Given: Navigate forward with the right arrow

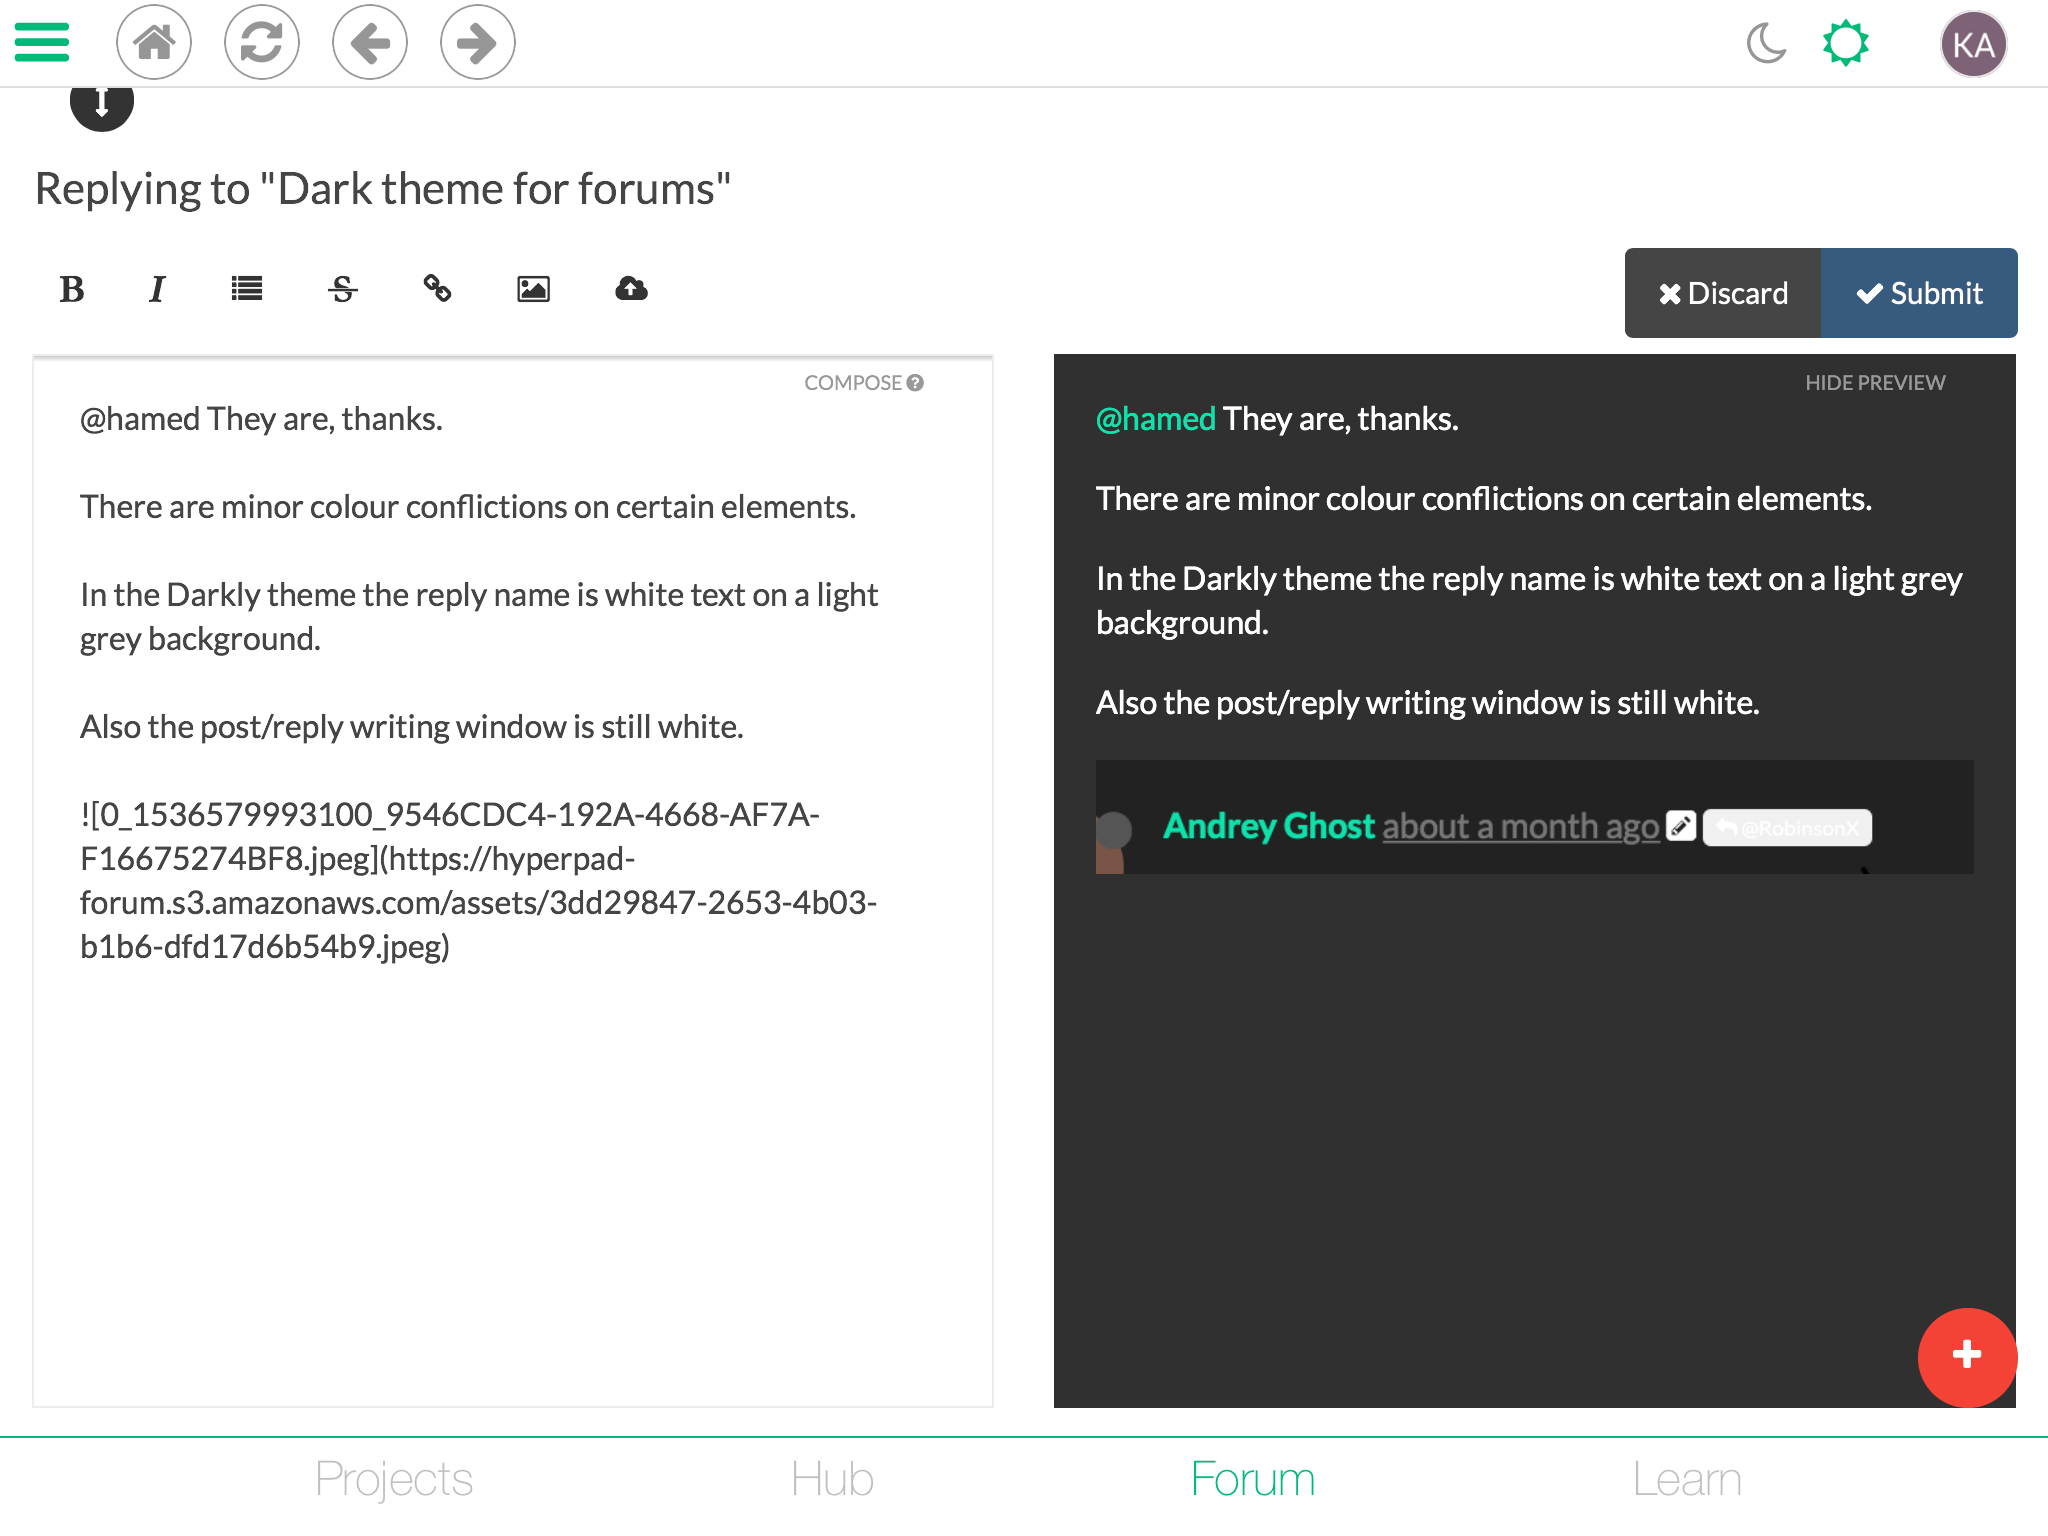Looking at the screenshot, I should pos(477,42).
